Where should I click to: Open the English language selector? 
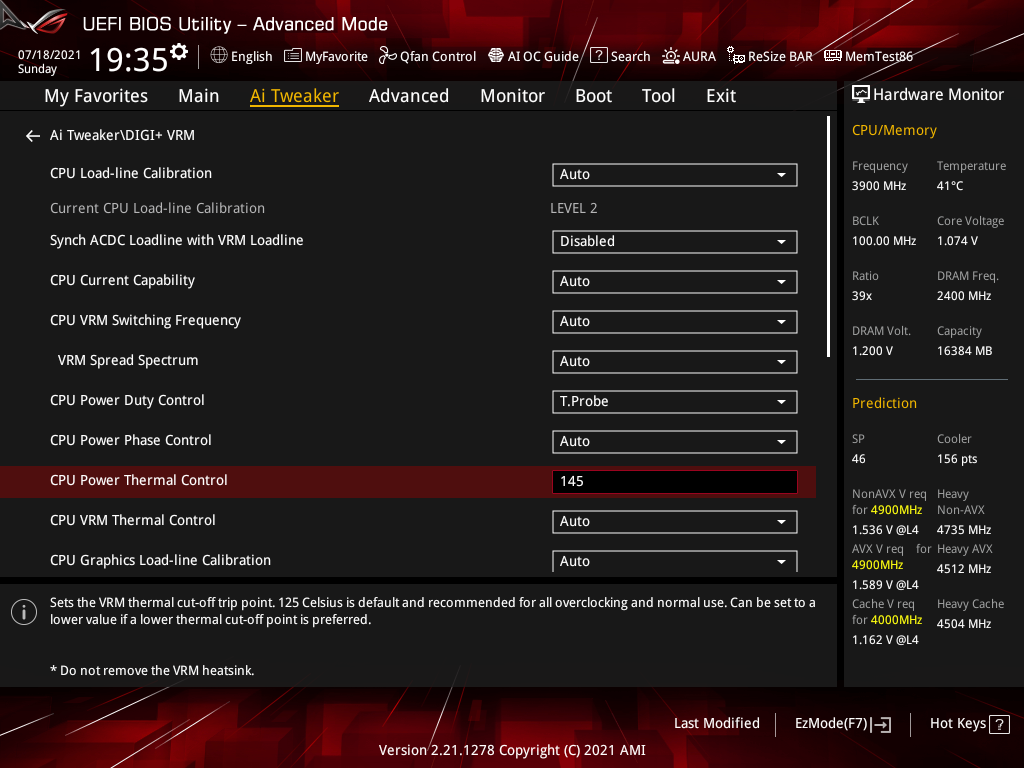pos(241,56)
